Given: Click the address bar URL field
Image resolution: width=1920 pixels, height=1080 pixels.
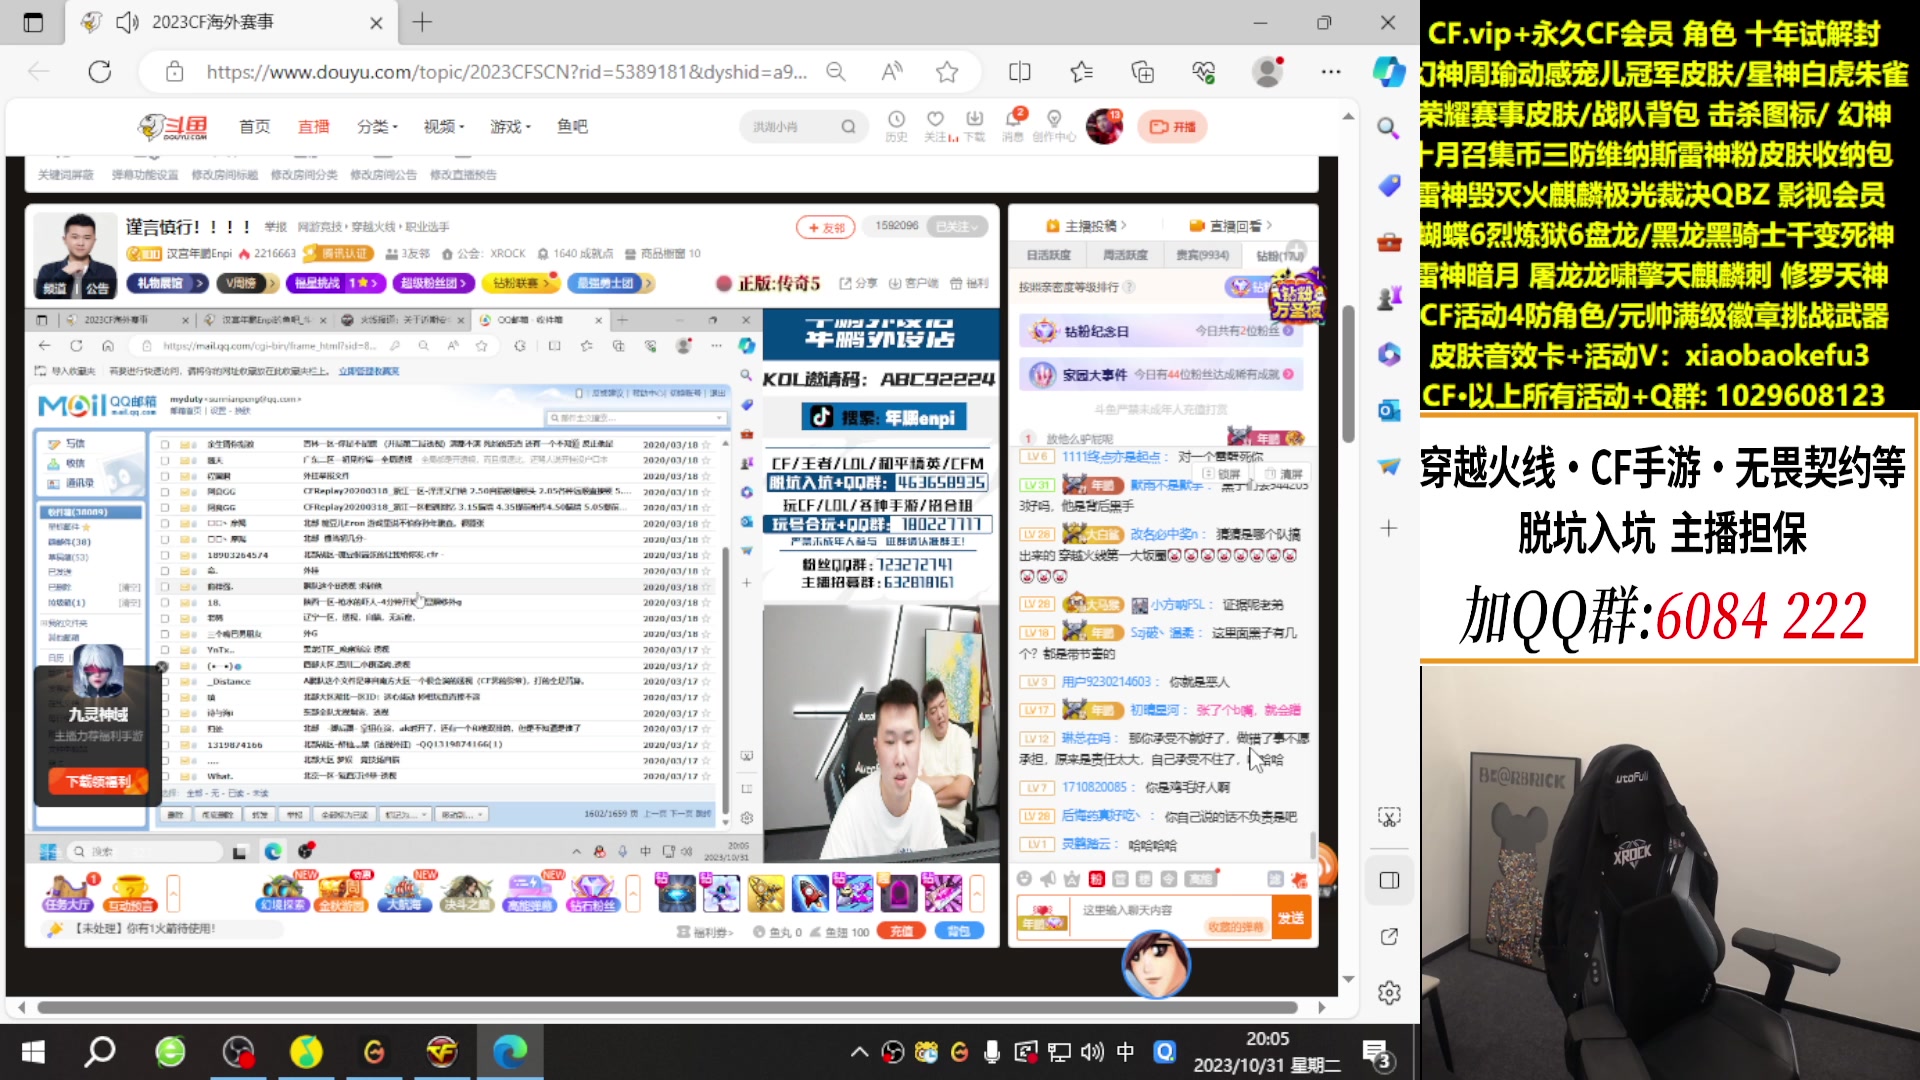Looking at the screenshot, I should click(x=506, y=72).
